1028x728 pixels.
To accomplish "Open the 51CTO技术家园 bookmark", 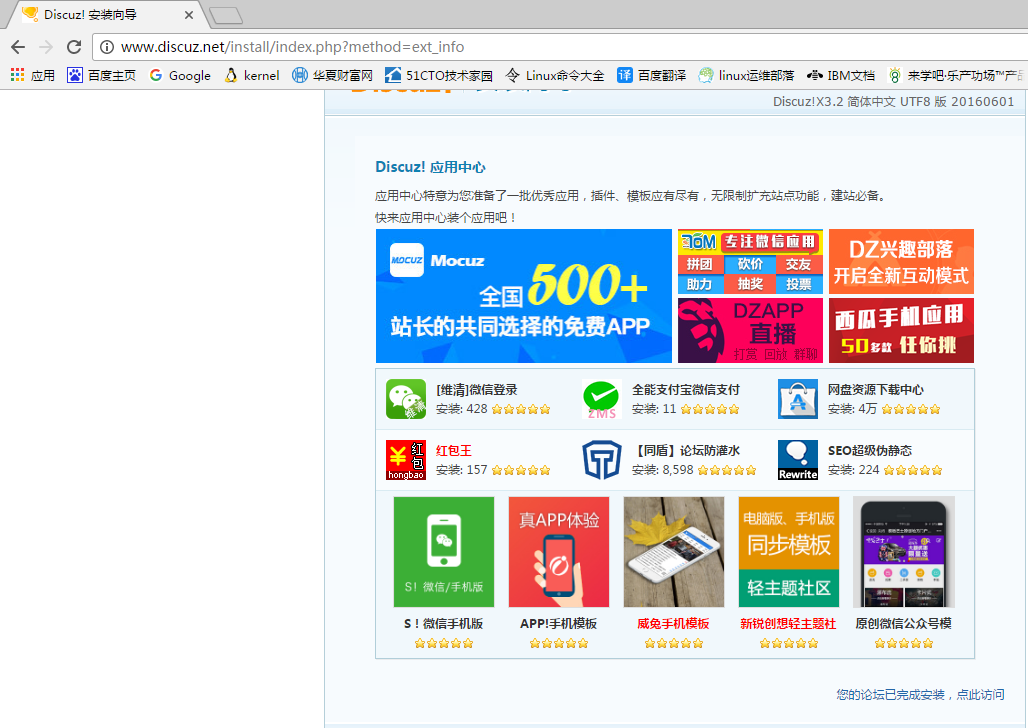I will tap(439, 75).
